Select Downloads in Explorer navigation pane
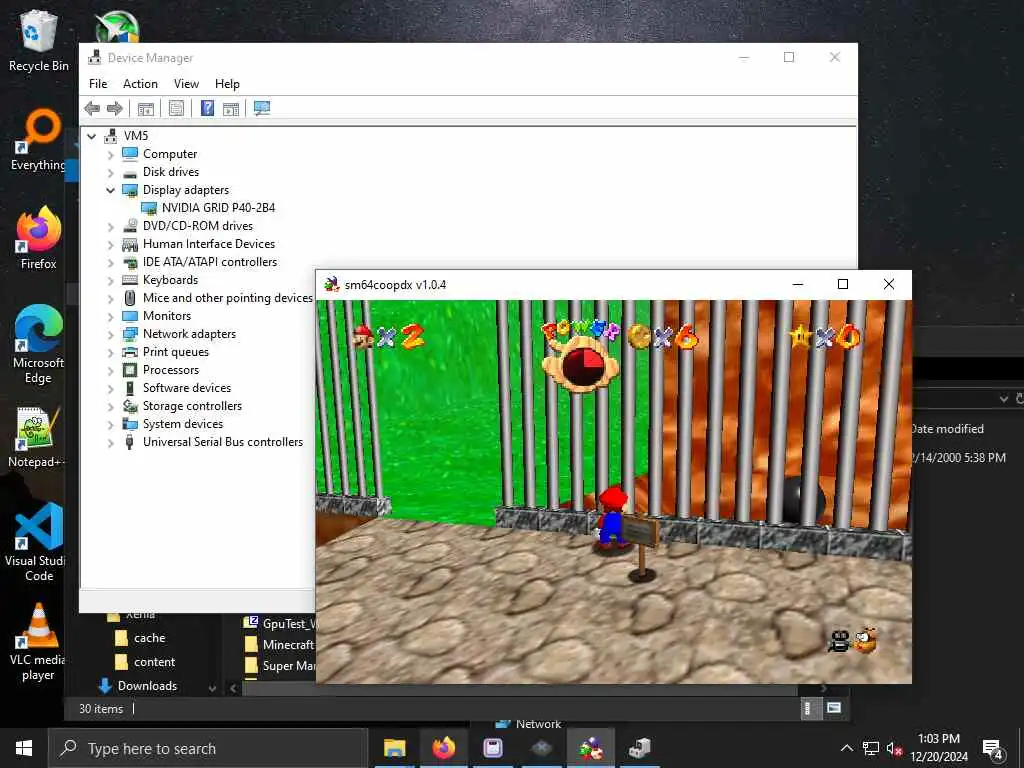Viewport: 1024px width, 768px height. pyautogui.click(x=147, y=686)
